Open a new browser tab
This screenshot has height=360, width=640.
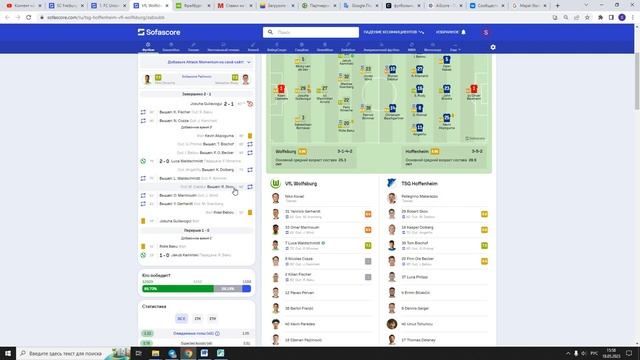(x=558, y=5)
